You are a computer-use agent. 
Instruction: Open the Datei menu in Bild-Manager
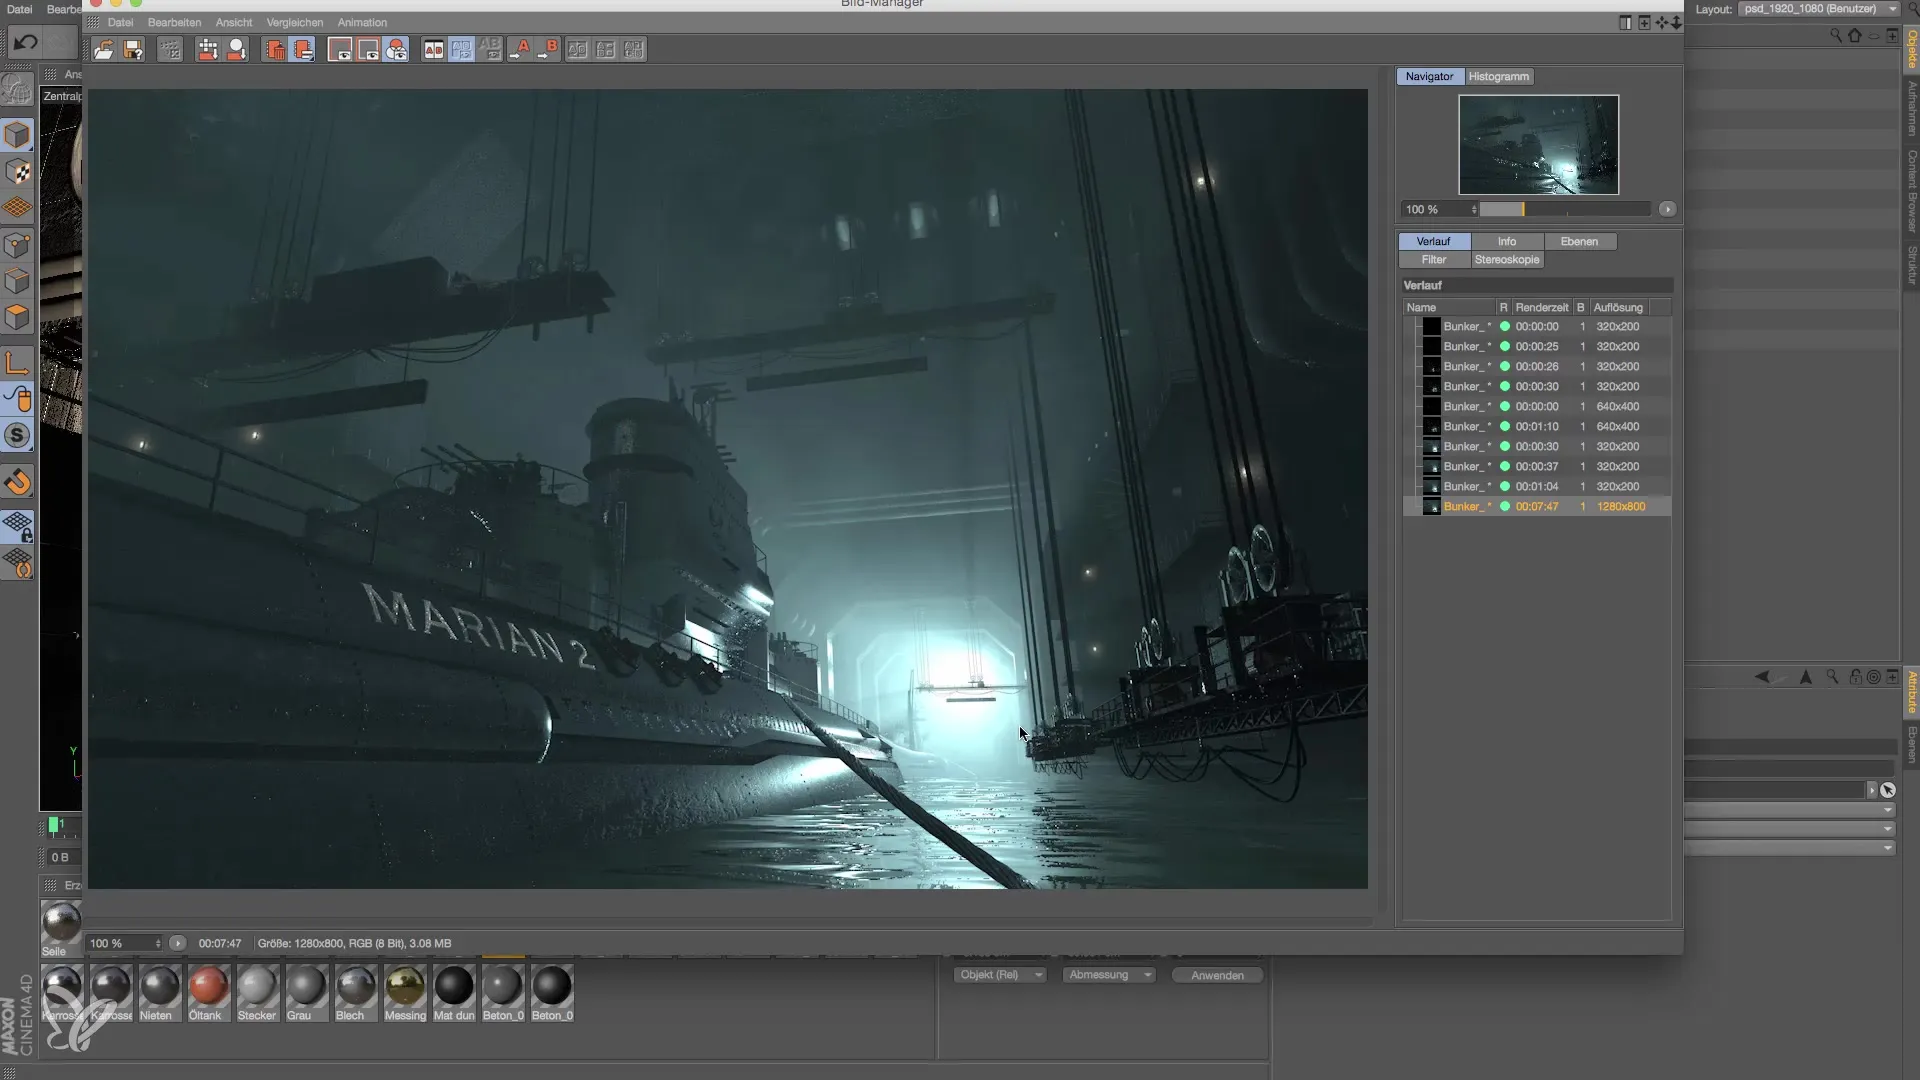click(120, 22)
